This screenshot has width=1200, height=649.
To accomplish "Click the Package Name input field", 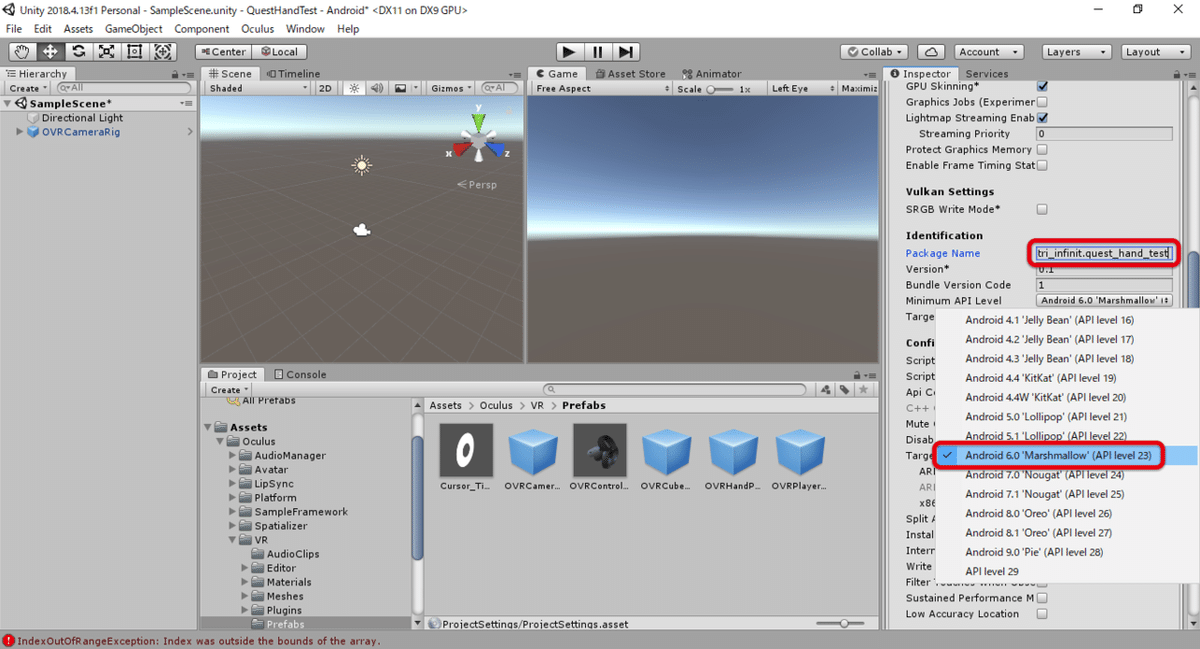I will [1104, 253].
